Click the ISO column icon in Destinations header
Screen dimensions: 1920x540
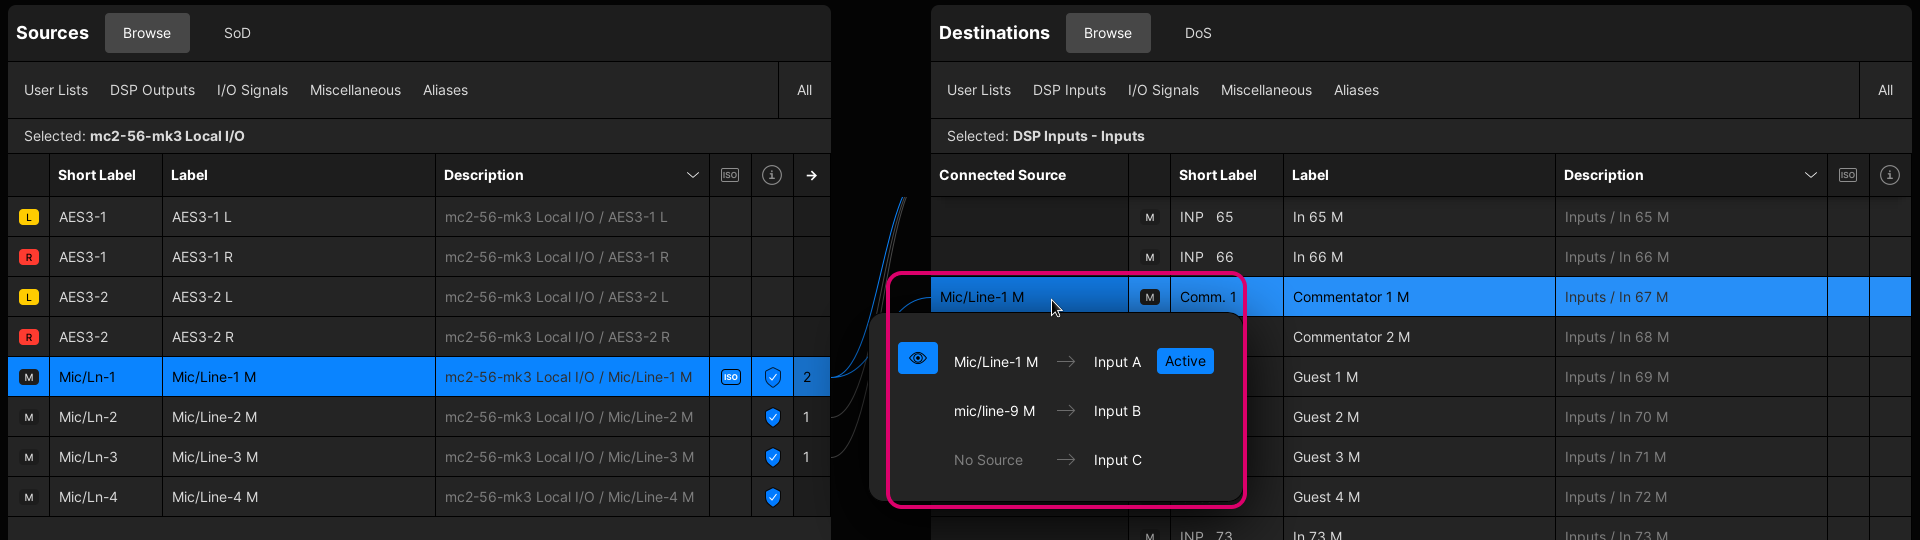tap(1848, 175)
